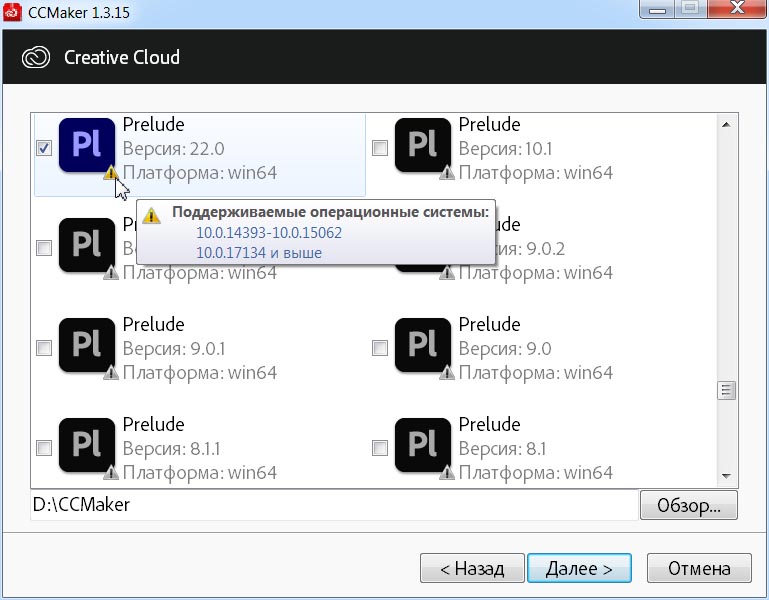Click the text Версия: 8.1.1
Image resolution: width=769 pixels, height=600 pixels.
(x=171, y=449)
